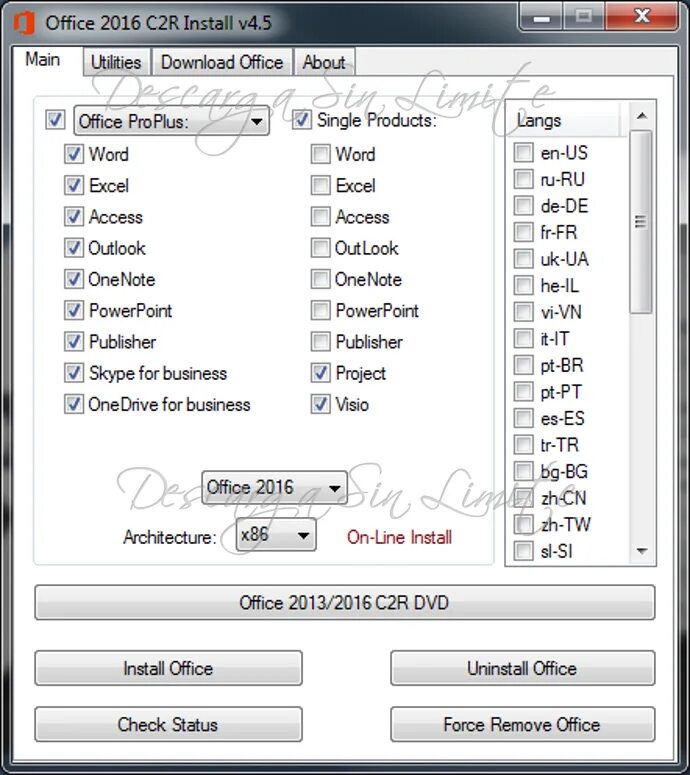The image size is (690, 775).
Task: Click the language list scrollbar thumb
Action: pos(641,222)
